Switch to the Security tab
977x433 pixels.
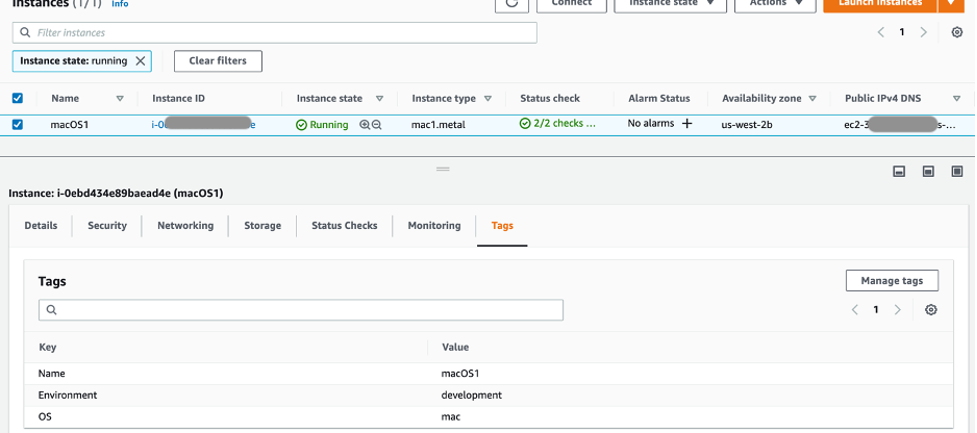click(x=107, y=226)
